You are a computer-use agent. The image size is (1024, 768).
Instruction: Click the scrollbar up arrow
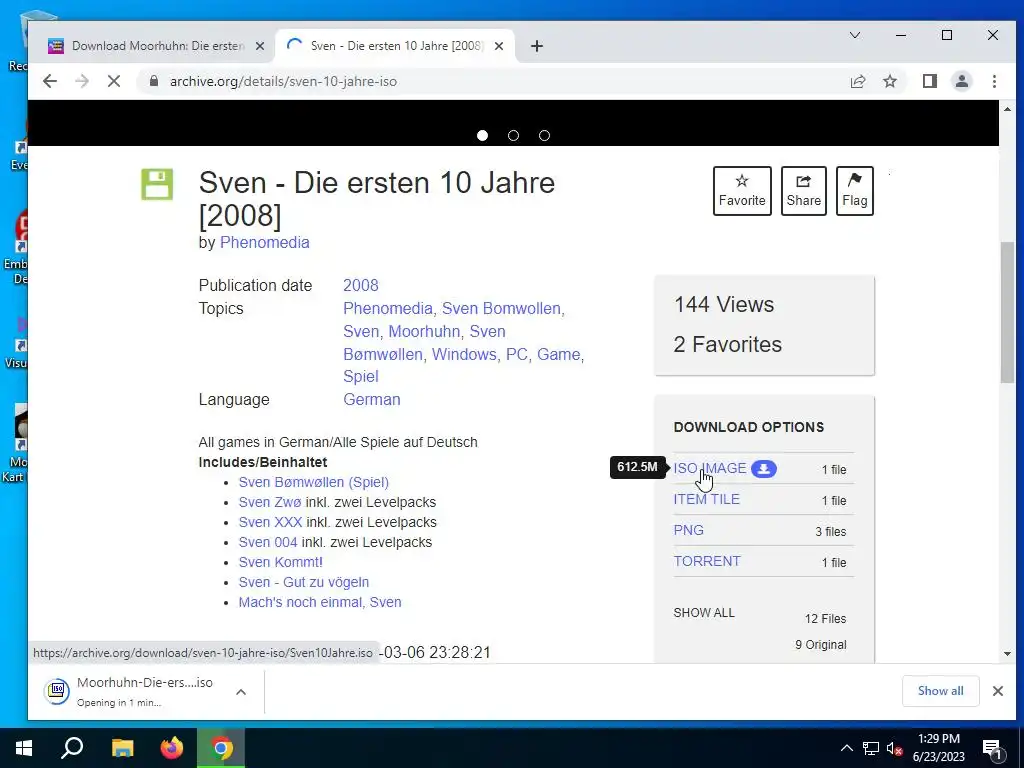click(1006, 109)
